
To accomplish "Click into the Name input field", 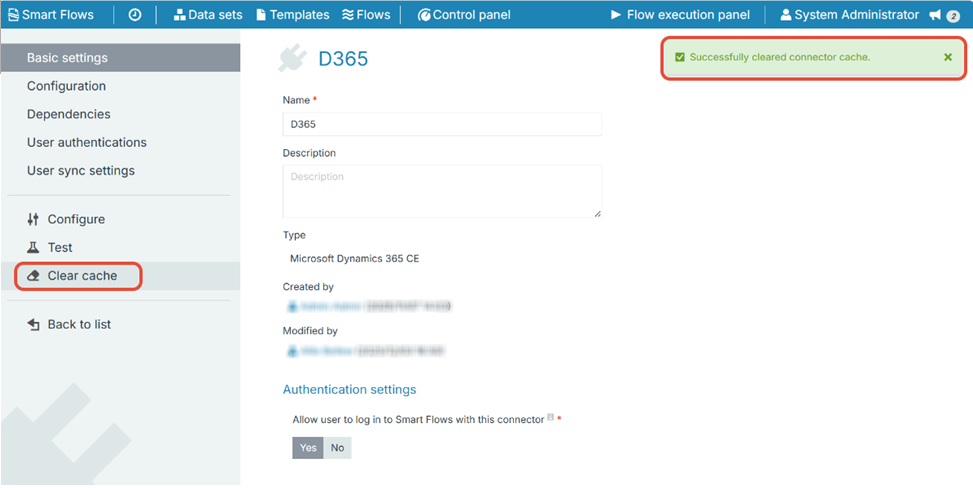I will [x=442, y=124].
